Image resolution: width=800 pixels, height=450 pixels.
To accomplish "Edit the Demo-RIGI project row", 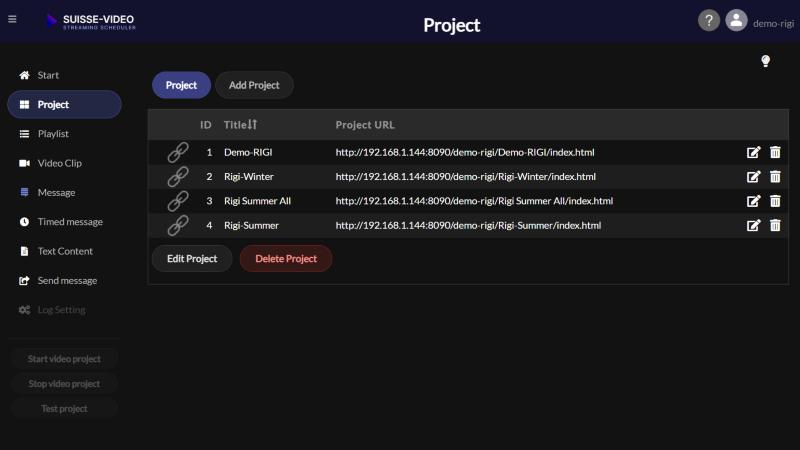I will 754,152.
